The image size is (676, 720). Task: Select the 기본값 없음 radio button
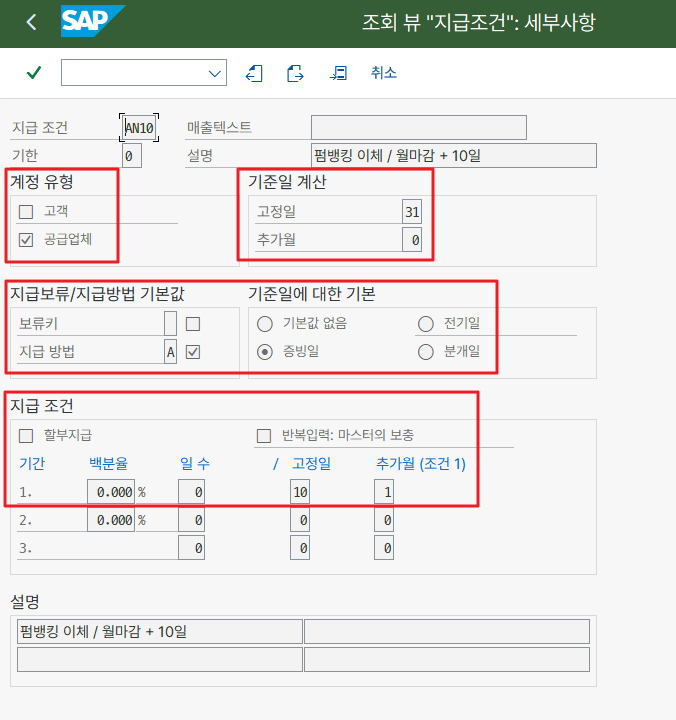265,324
